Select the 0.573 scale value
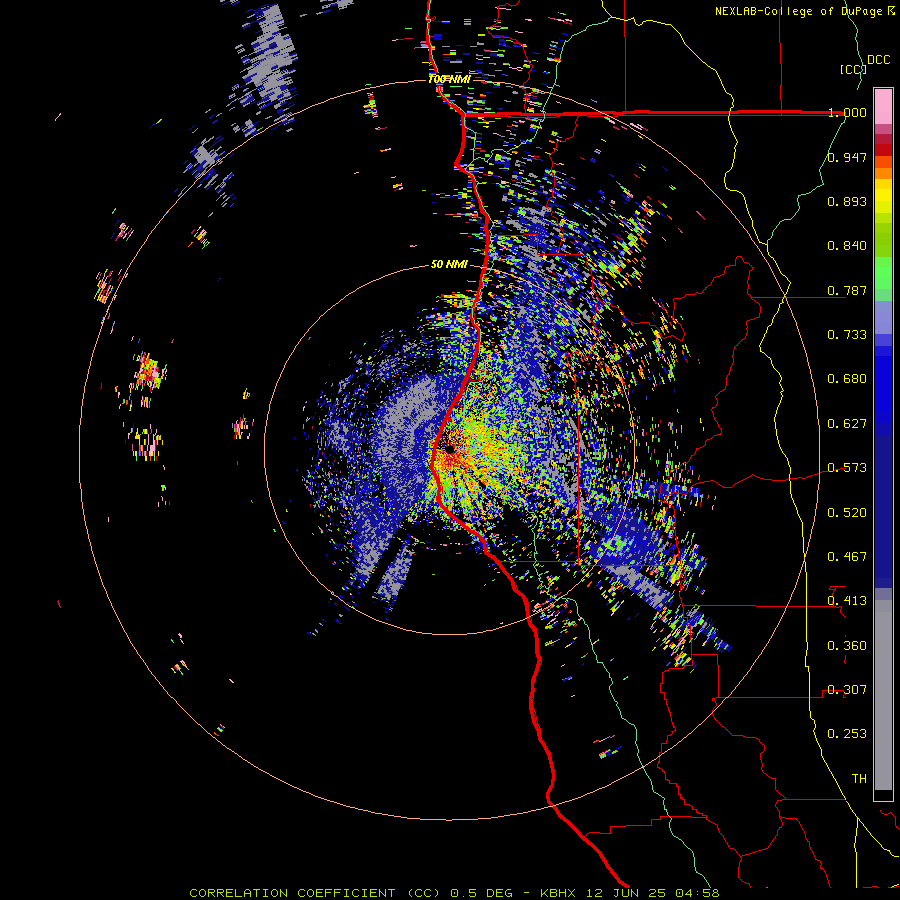The width and height of the screenshot is (900, 900). coord(847,468)
